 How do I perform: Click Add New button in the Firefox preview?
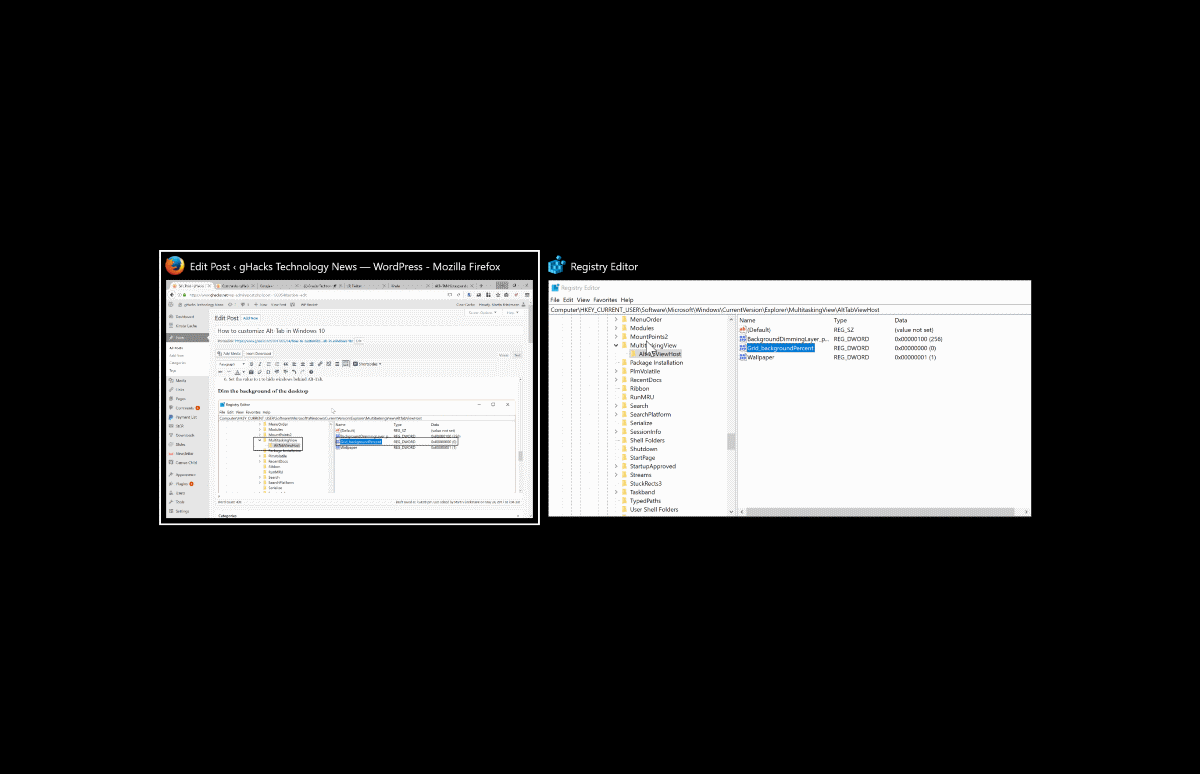(x=250, y=318)
